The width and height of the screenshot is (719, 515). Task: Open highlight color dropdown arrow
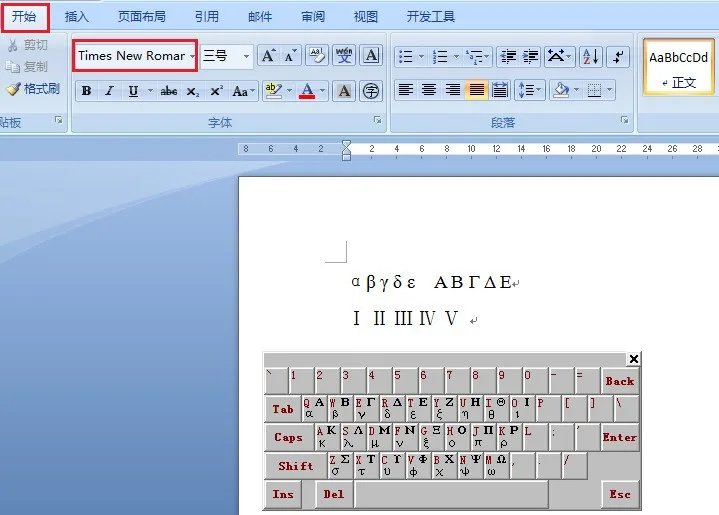coord(289,91)
